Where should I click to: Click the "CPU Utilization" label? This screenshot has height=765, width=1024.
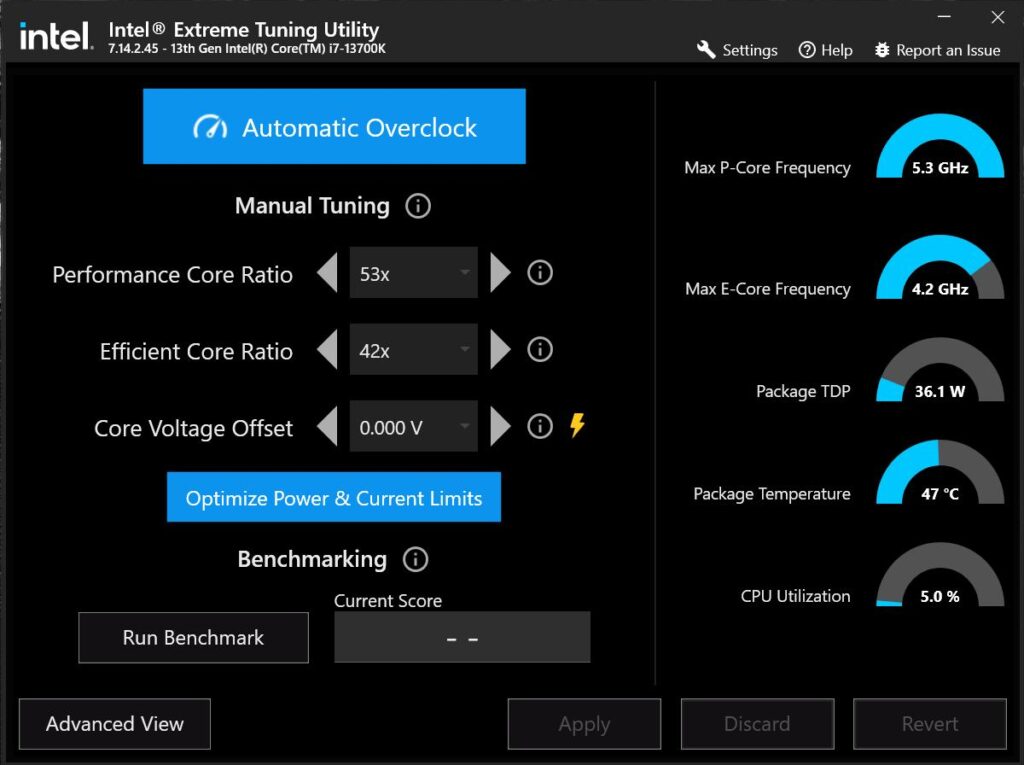(x=795, y=596)
